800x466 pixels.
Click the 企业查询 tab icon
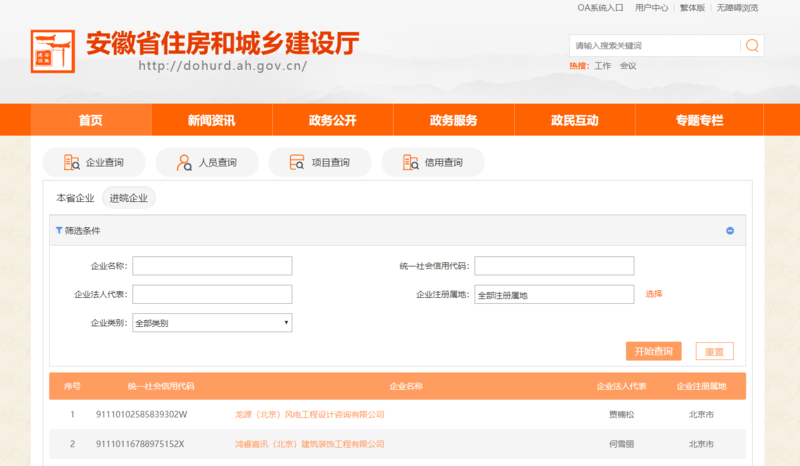71,162
